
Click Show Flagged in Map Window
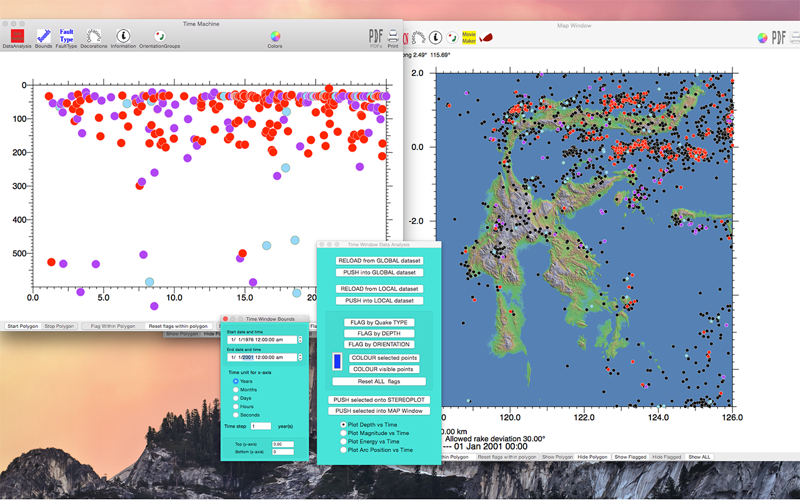pos(630,457)
